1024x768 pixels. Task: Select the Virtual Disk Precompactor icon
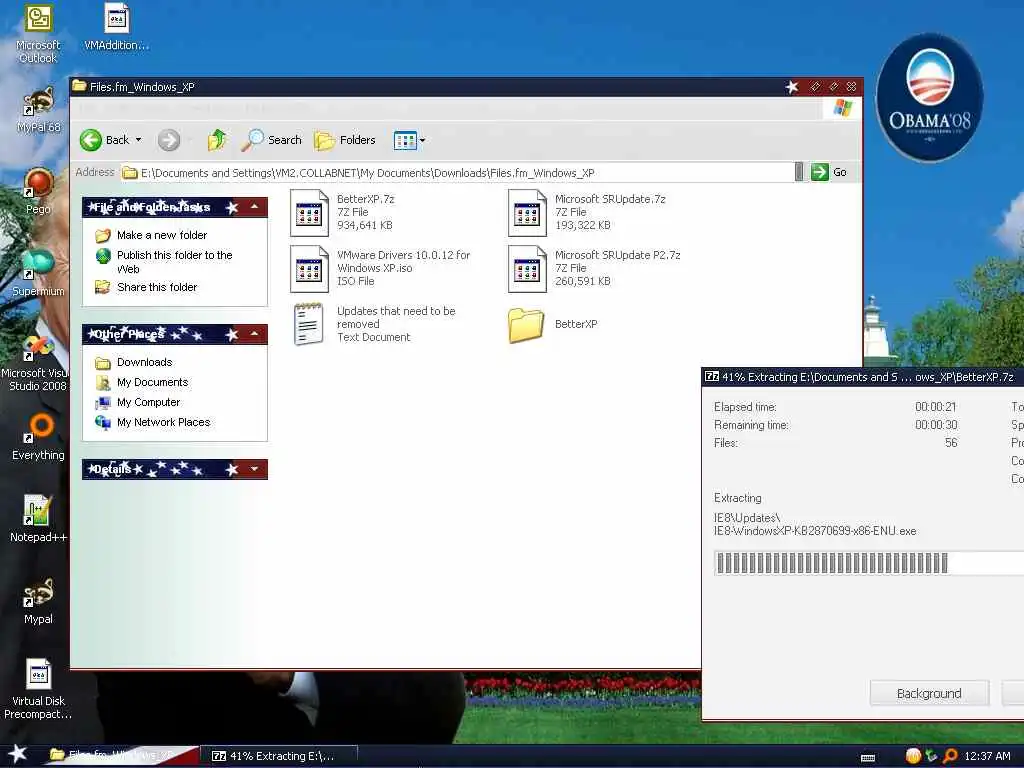tap(38, 688)
